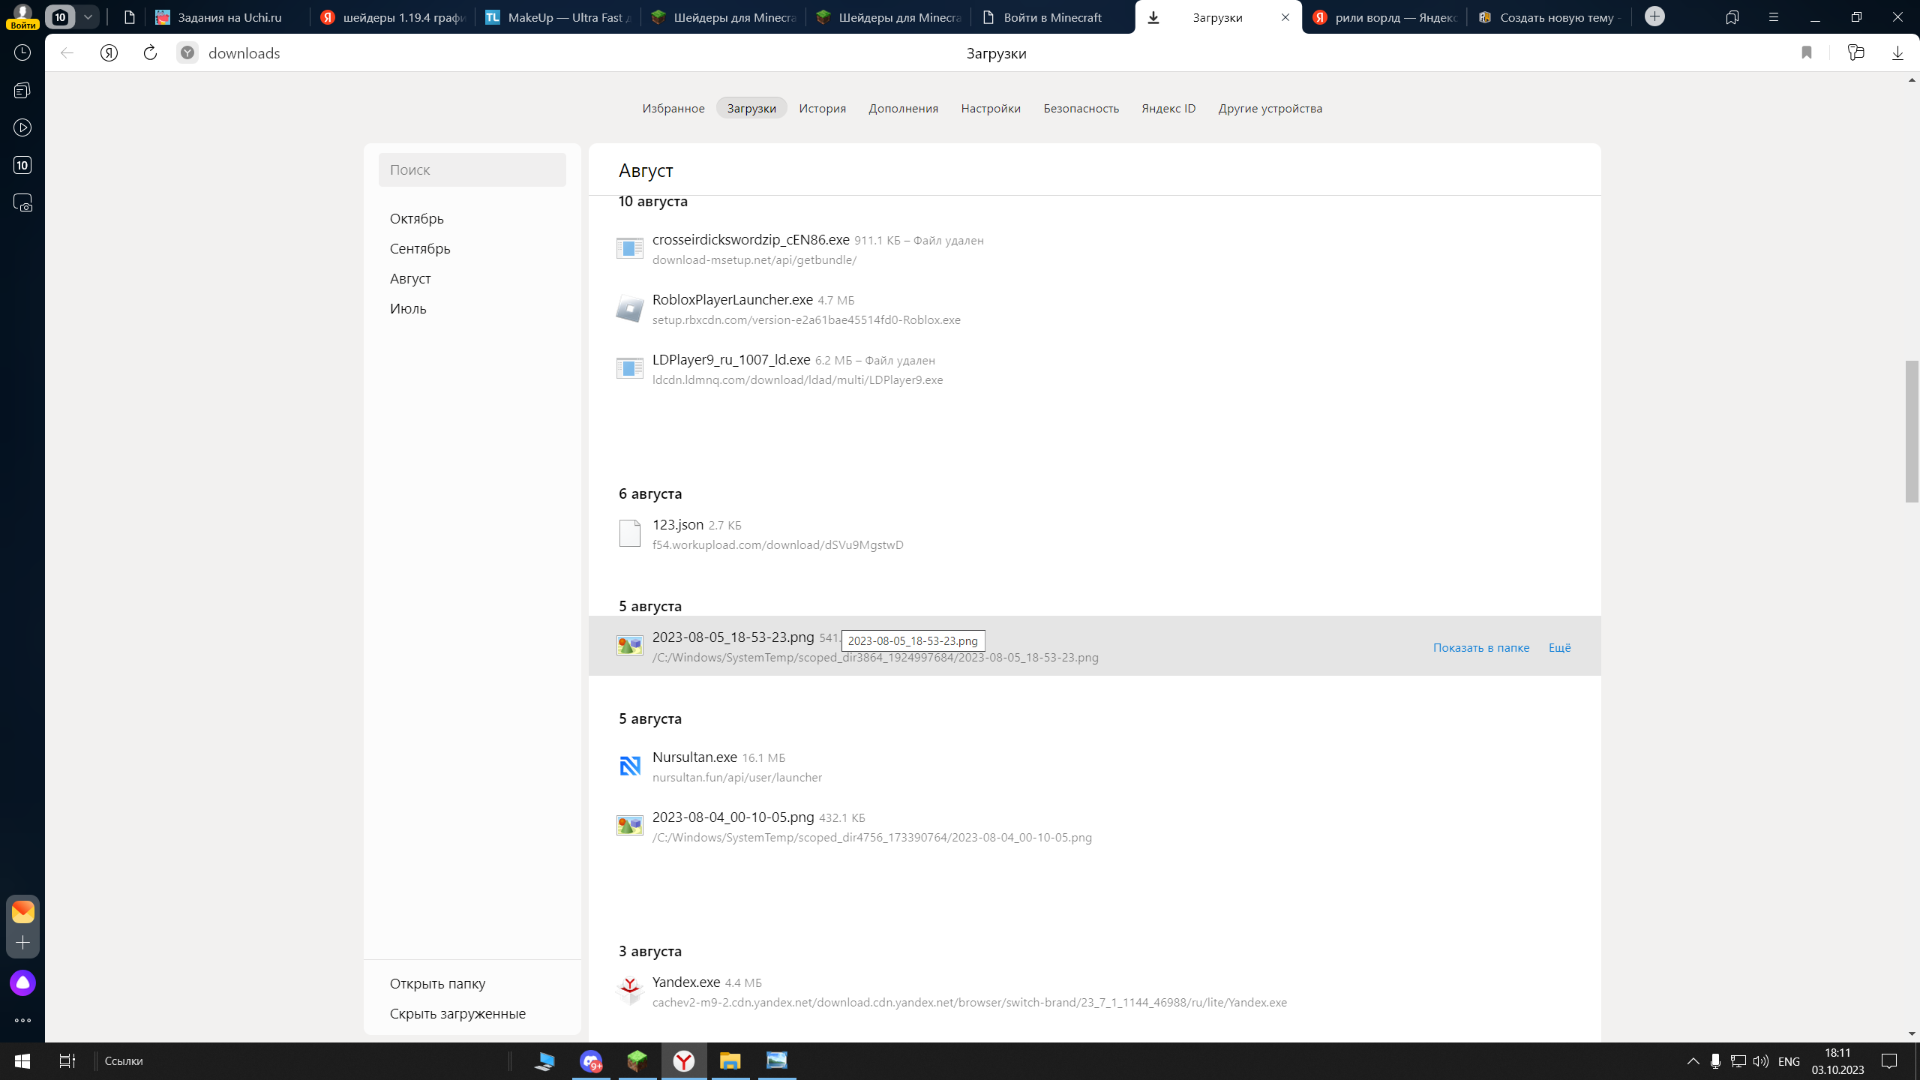Select Сентябрь in the month list

[420, 248]
